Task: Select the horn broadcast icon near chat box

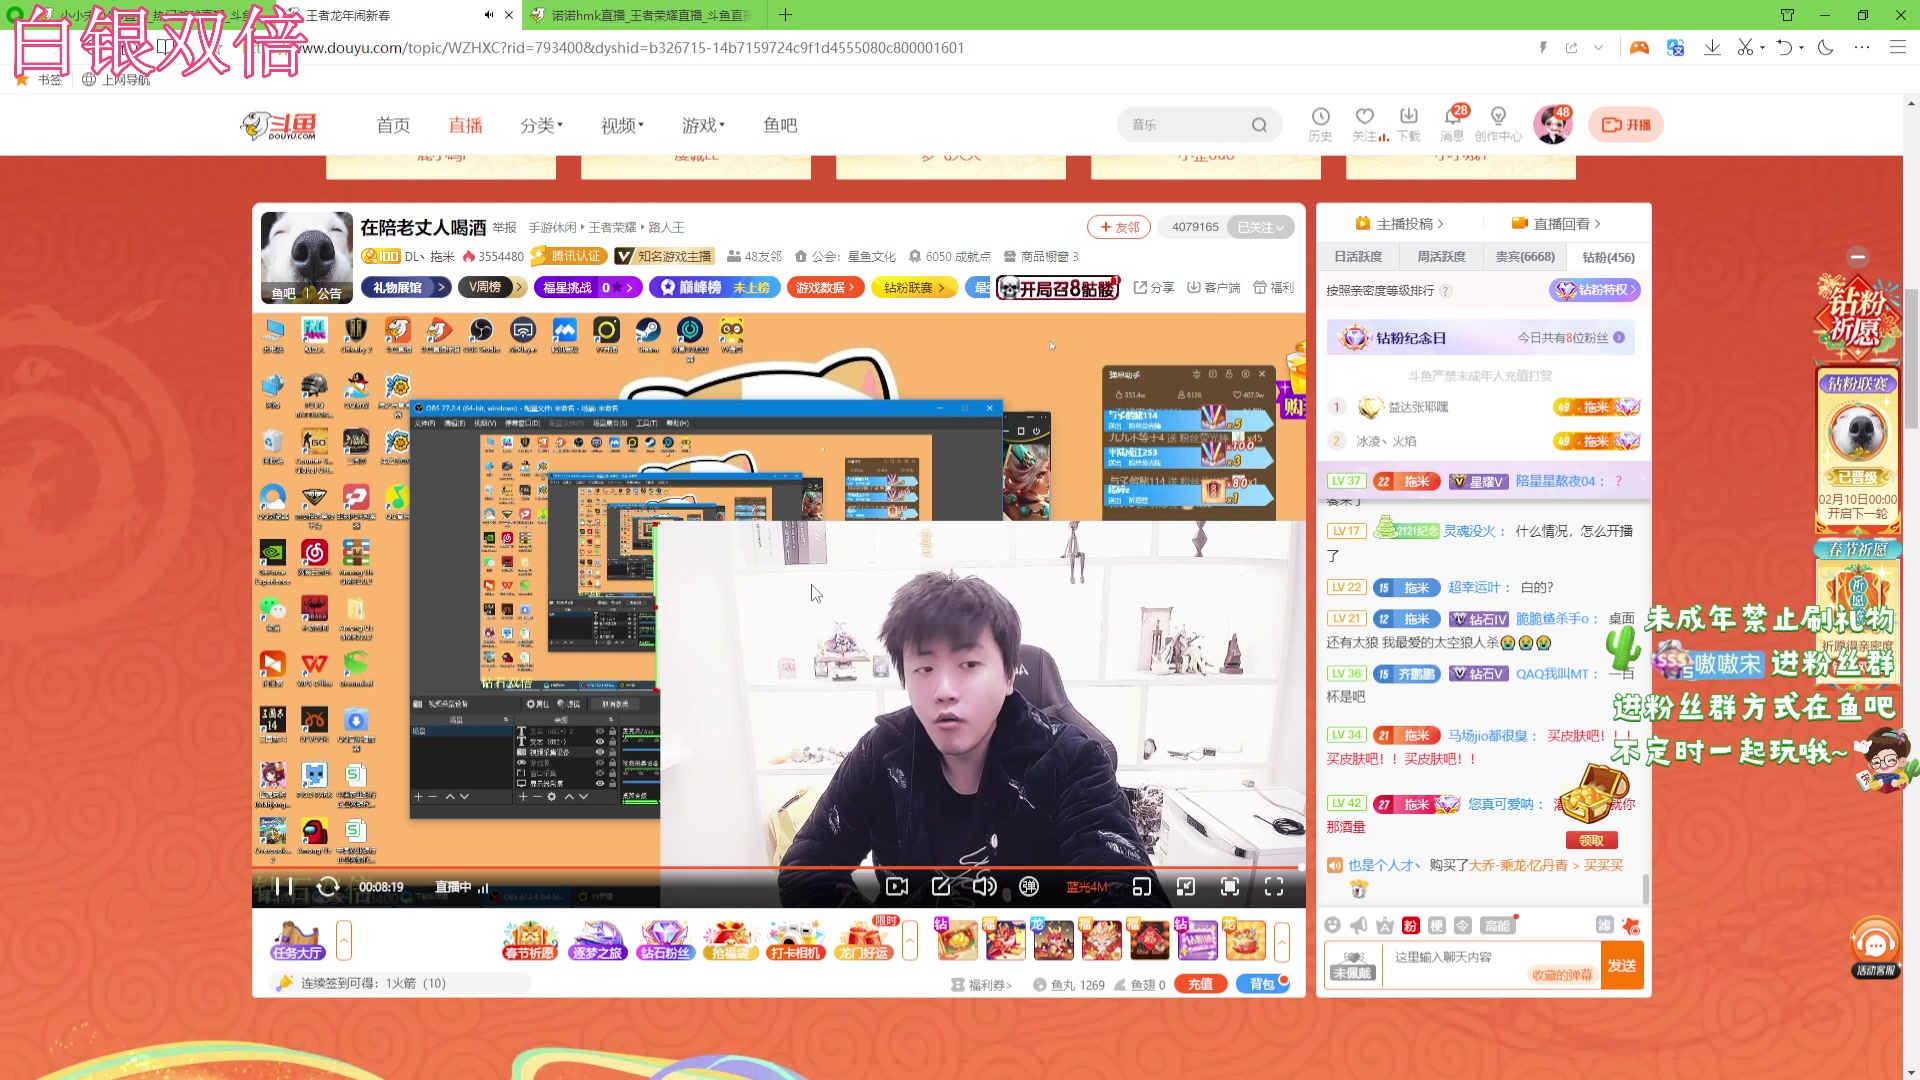Action: point(1359,926)
